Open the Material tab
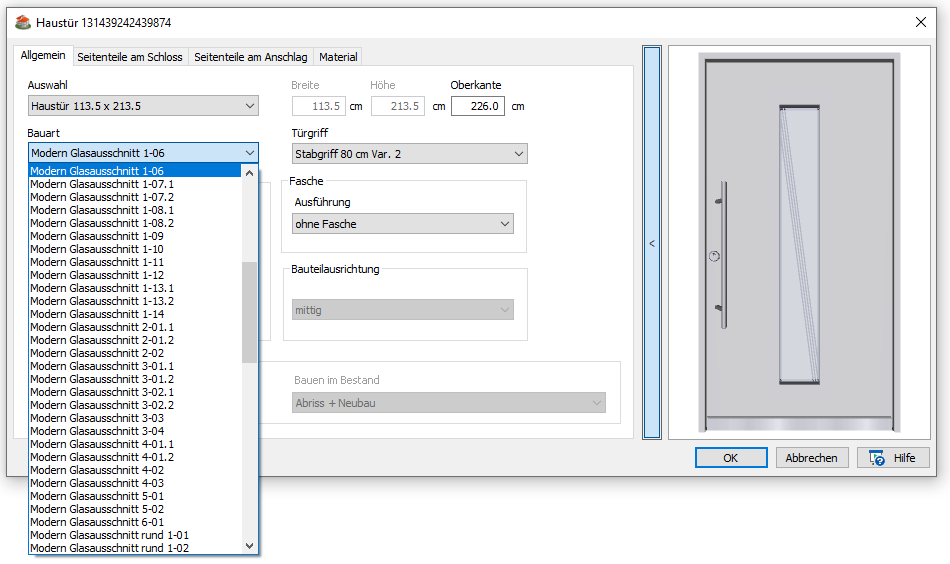 338,57
